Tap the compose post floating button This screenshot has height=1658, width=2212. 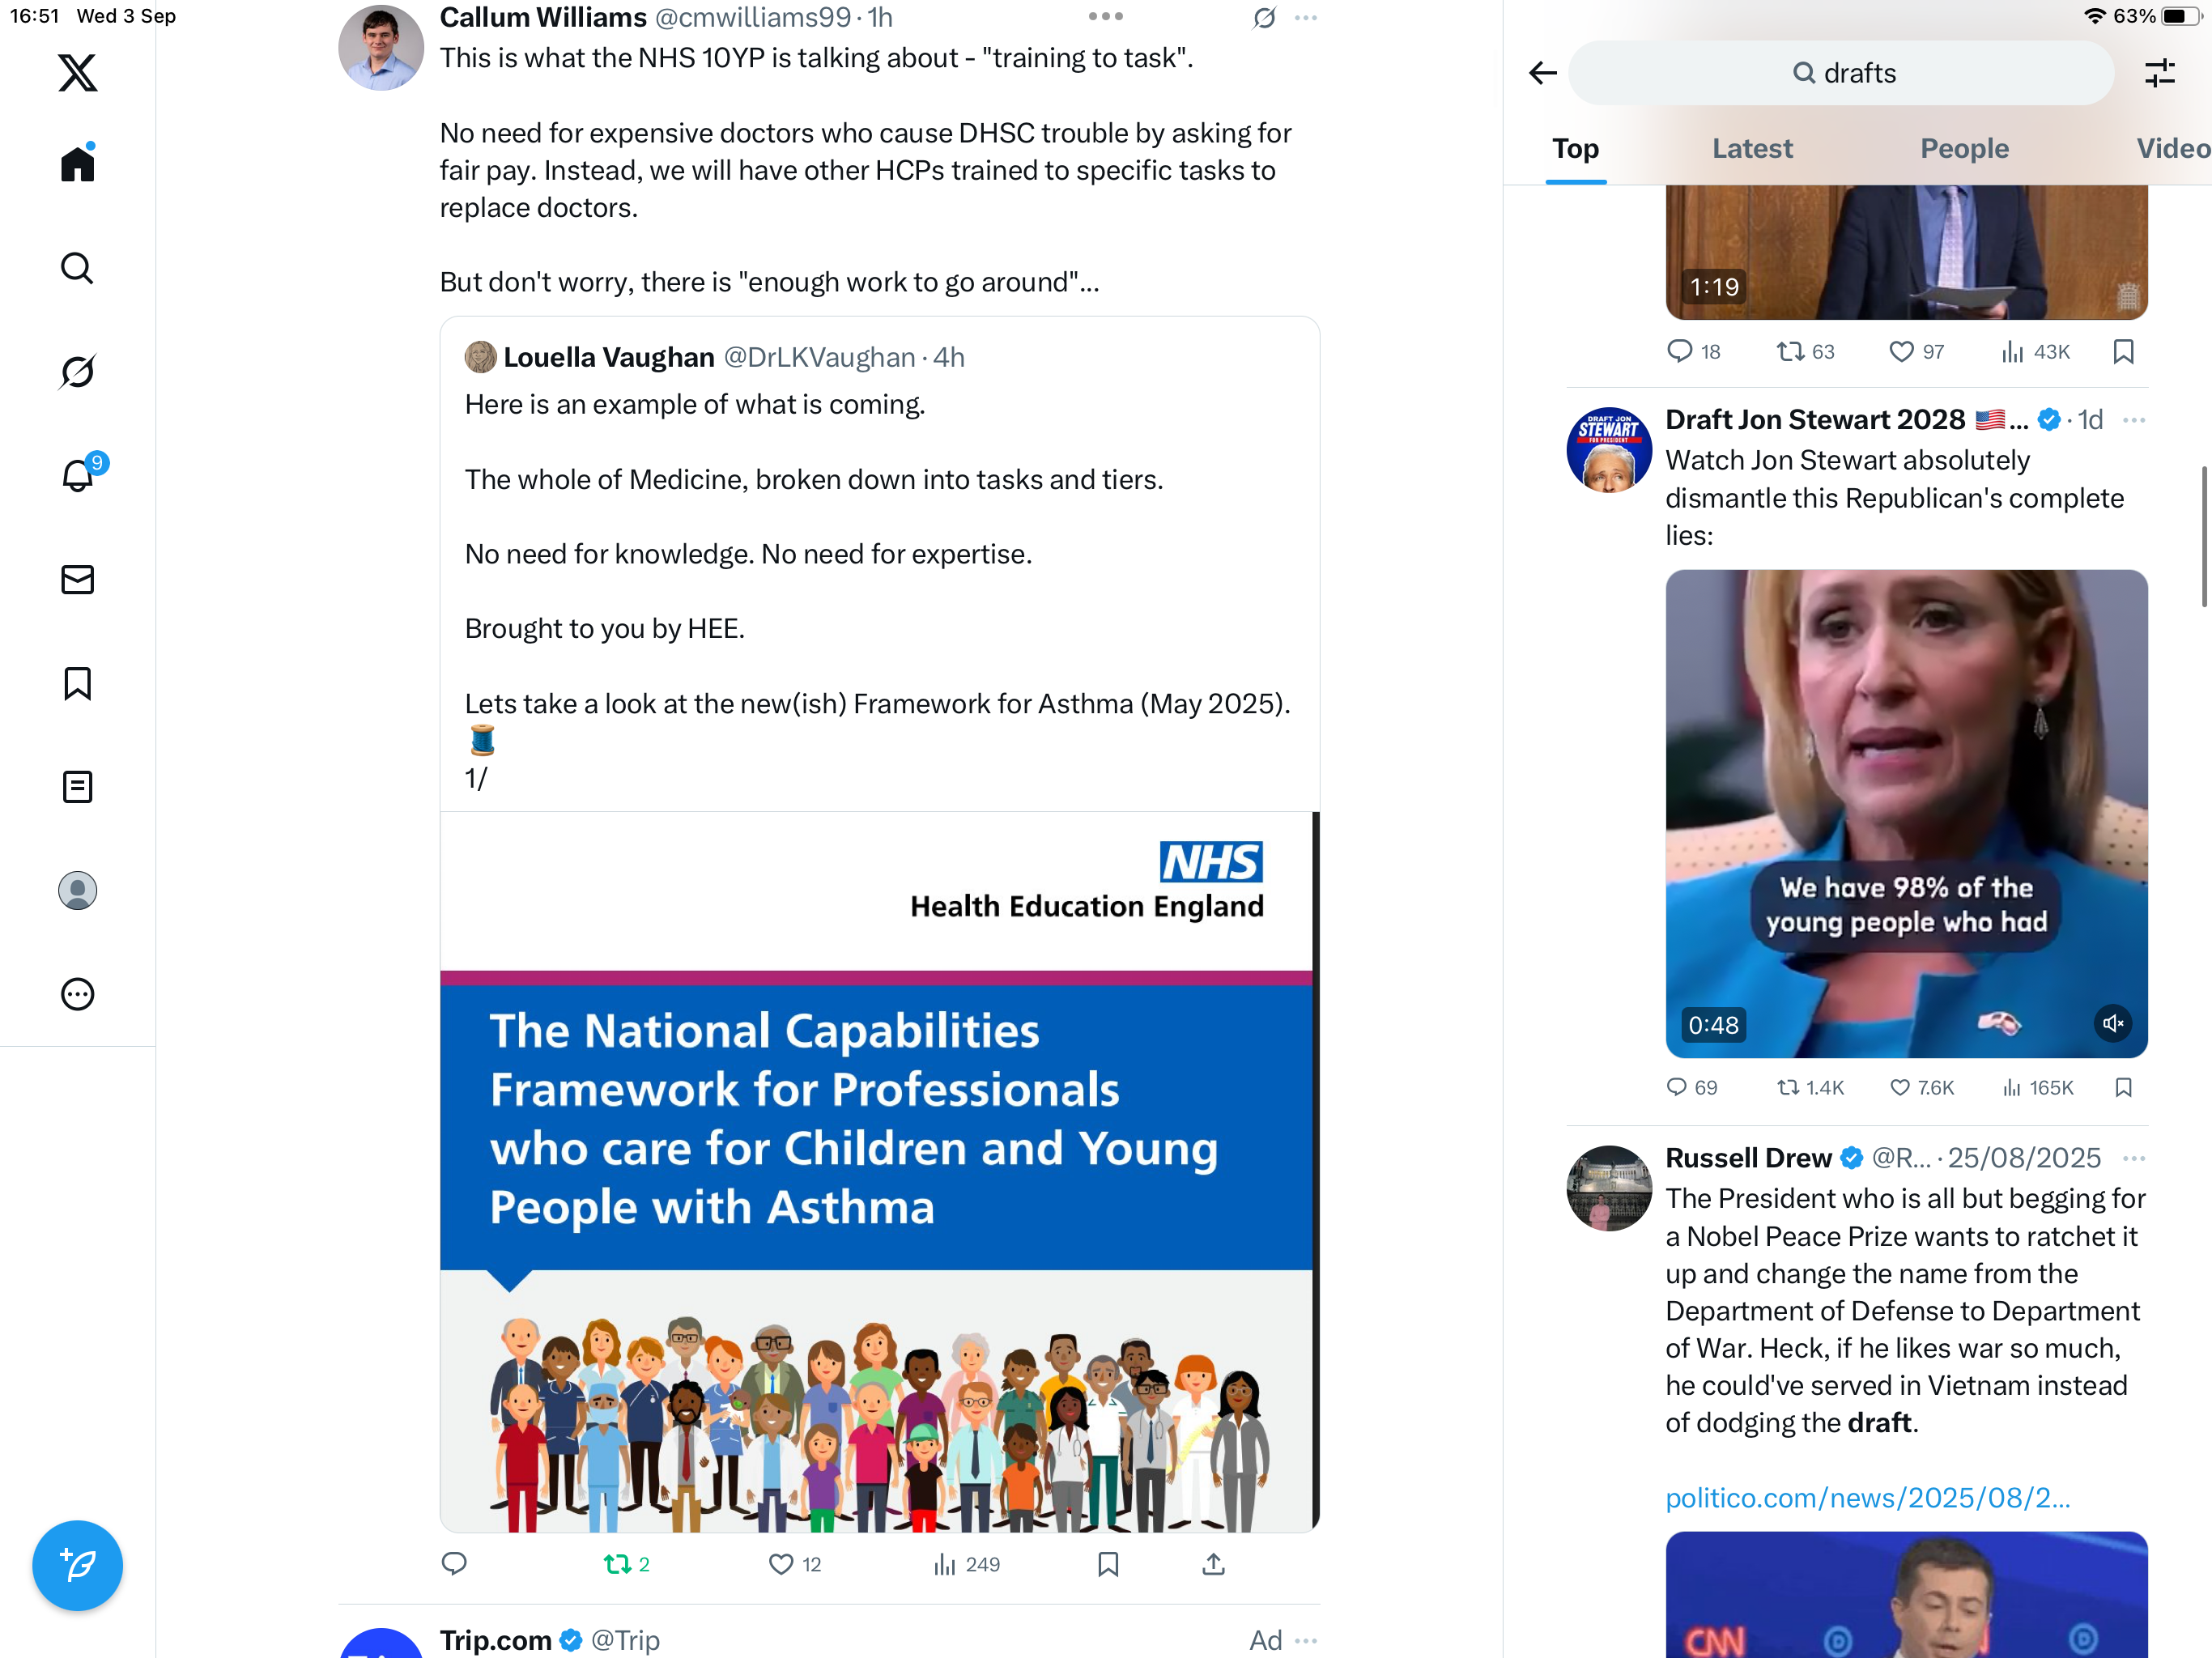(77, 1565)
